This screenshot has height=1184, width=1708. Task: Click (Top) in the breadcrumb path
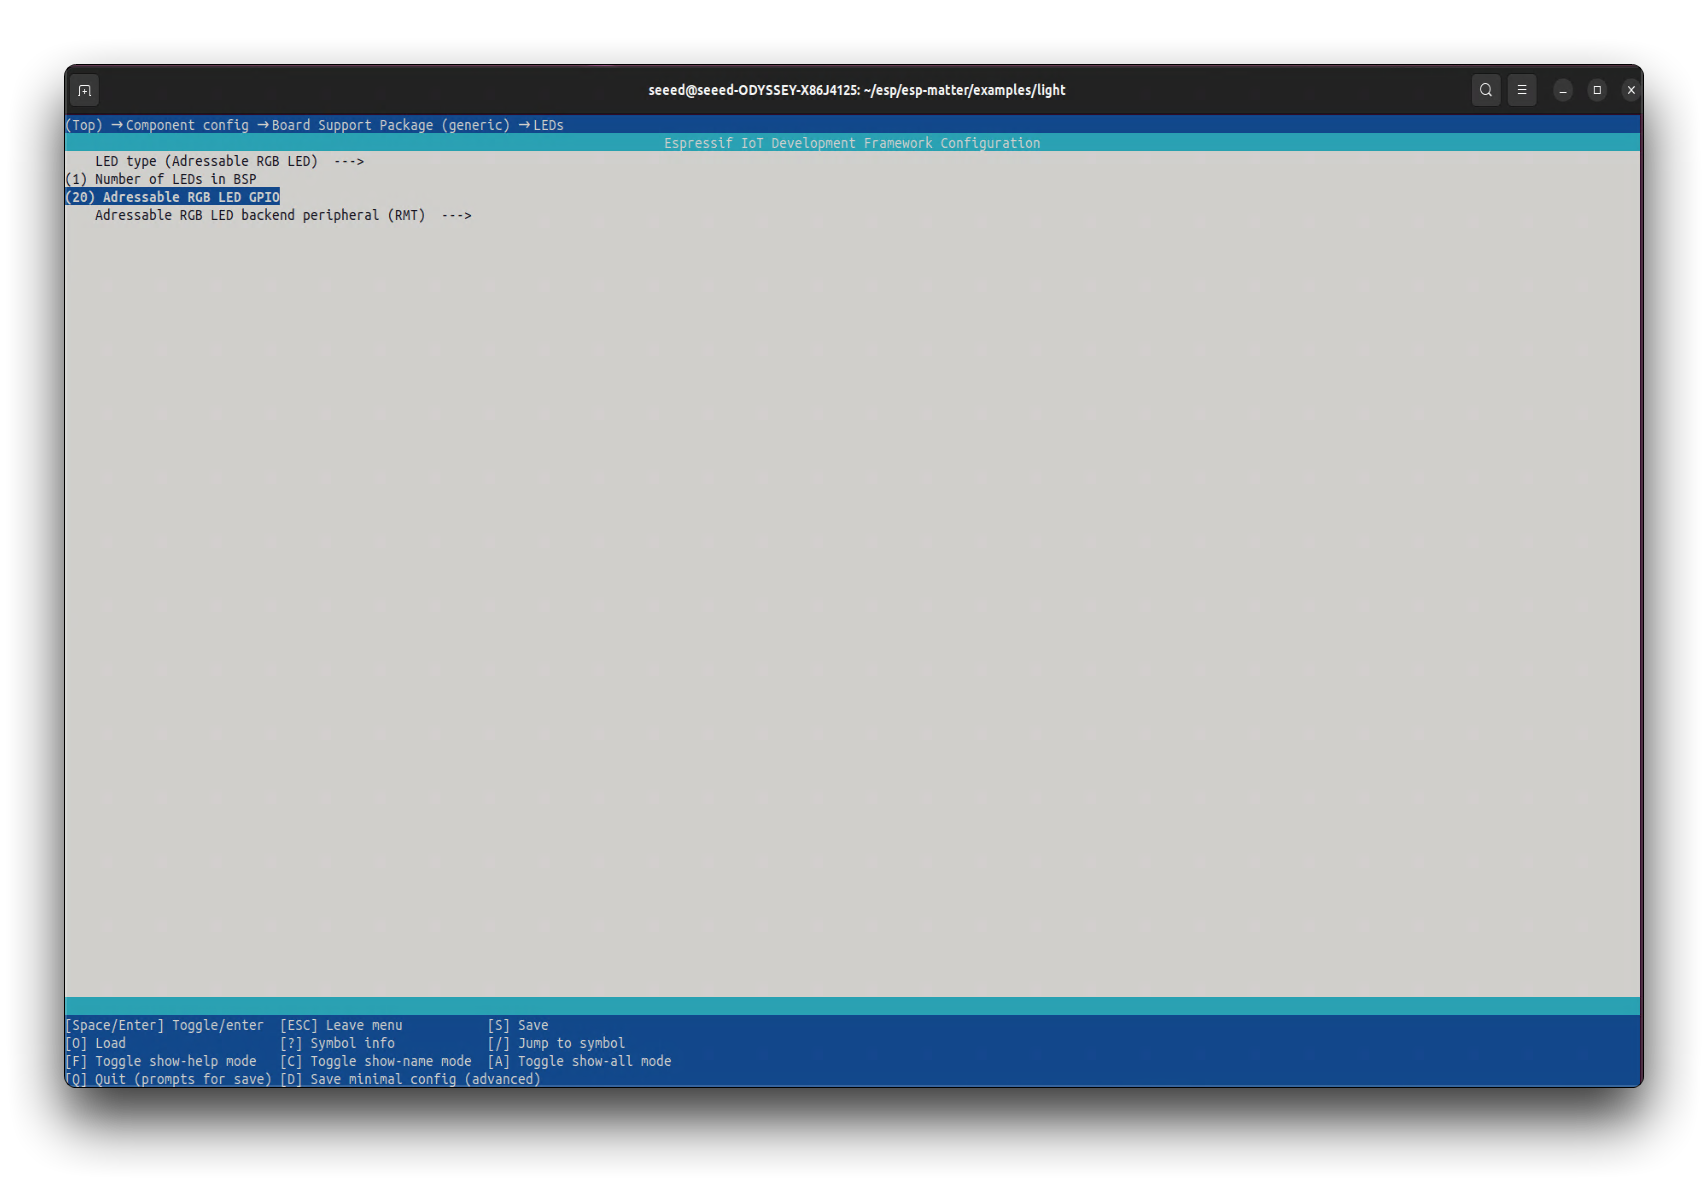[x=84, y=125]
